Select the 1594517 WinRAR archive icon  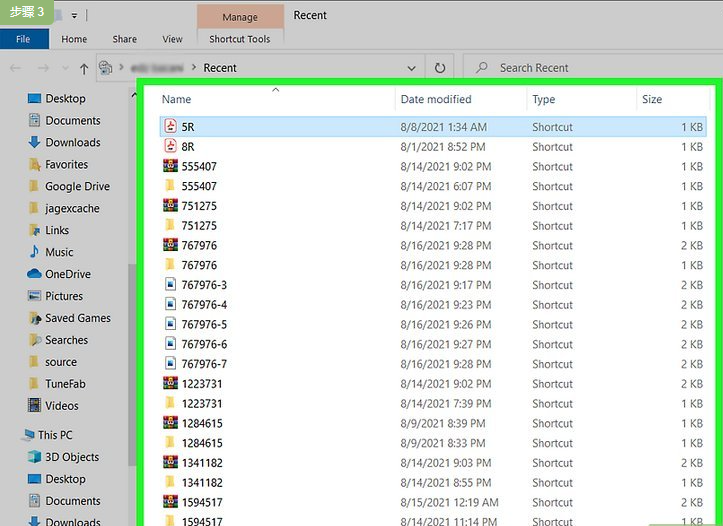pos(171,502)
